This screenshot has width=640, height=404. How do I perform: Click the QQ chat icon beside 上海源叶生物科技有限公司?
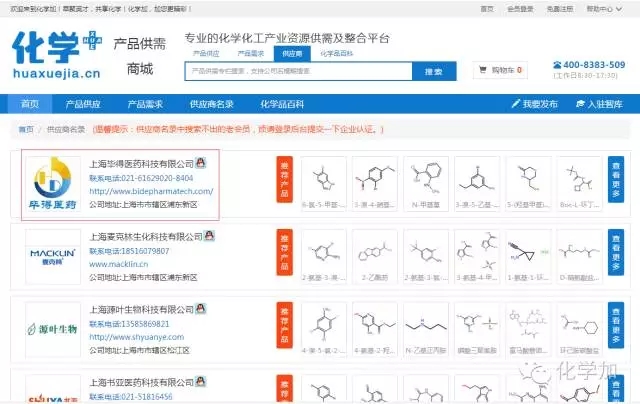point(194,310)
